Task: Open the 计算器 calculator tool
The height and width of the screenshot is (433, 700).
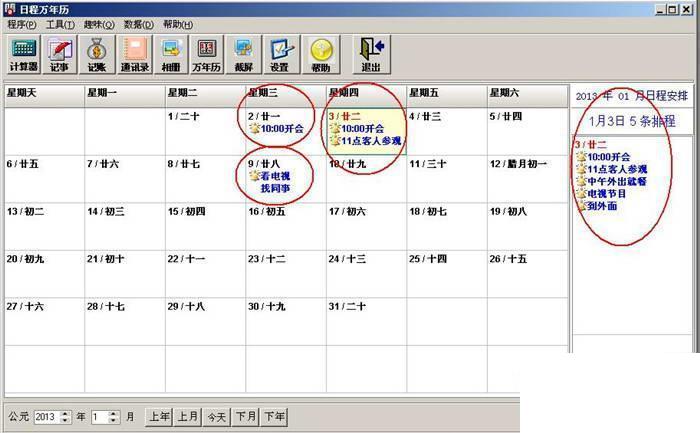Action: [x=23, y=54]
